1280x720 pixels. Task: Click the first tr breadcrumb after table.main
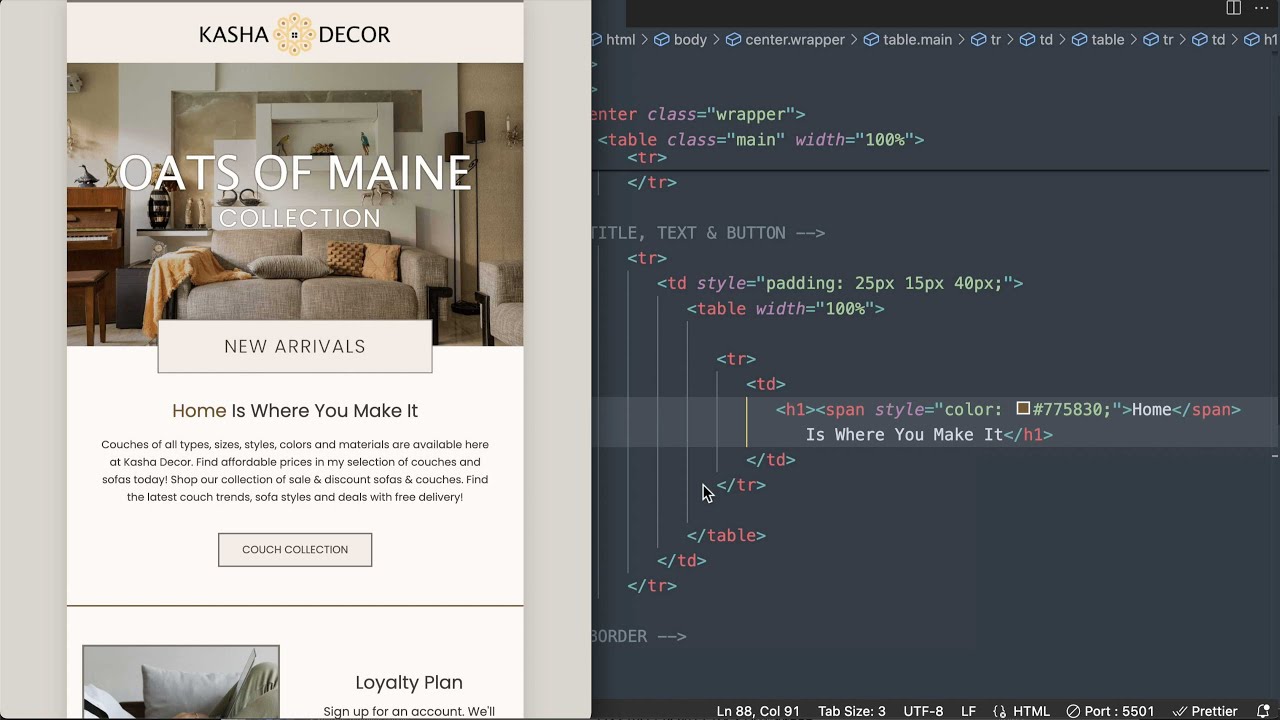(x=986, y=40)
